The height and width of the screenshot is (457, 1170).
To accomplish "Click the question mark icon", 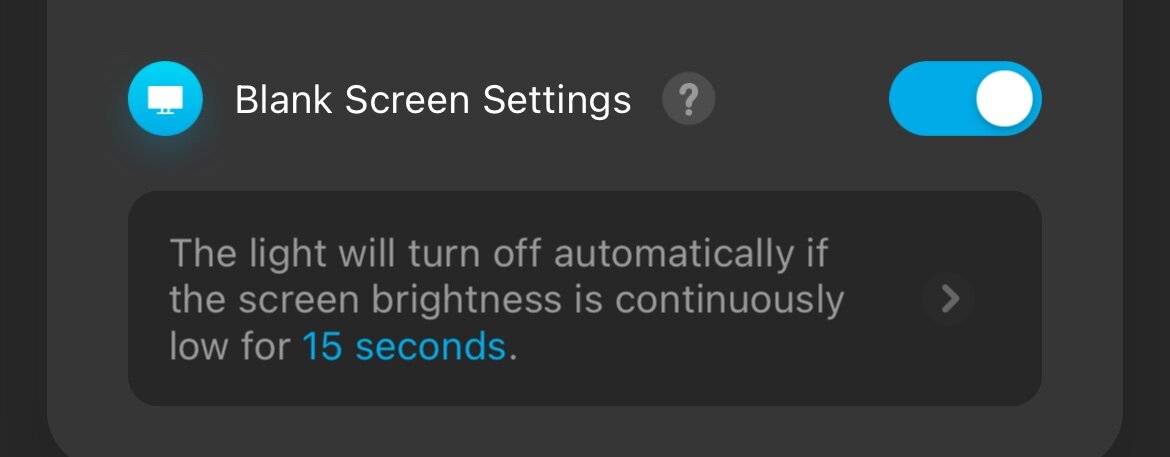I will point(688,100).
